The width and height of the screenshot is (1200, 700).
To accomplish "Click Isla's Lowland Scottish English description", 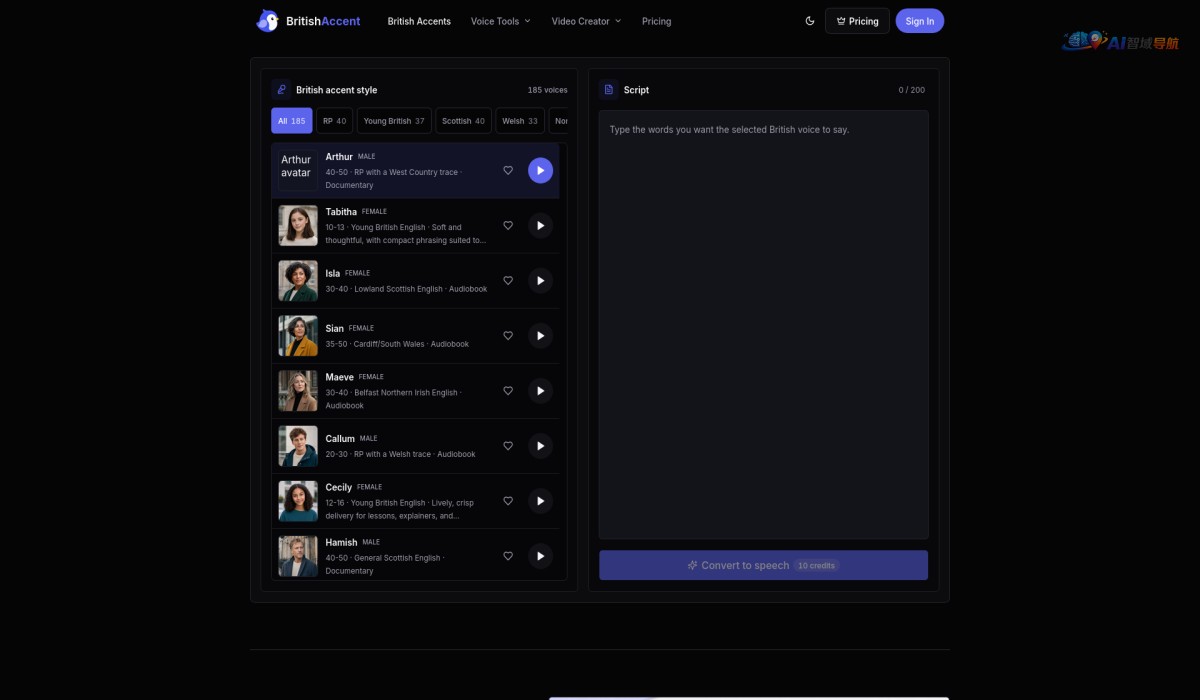I will click(x=406, y=289).
